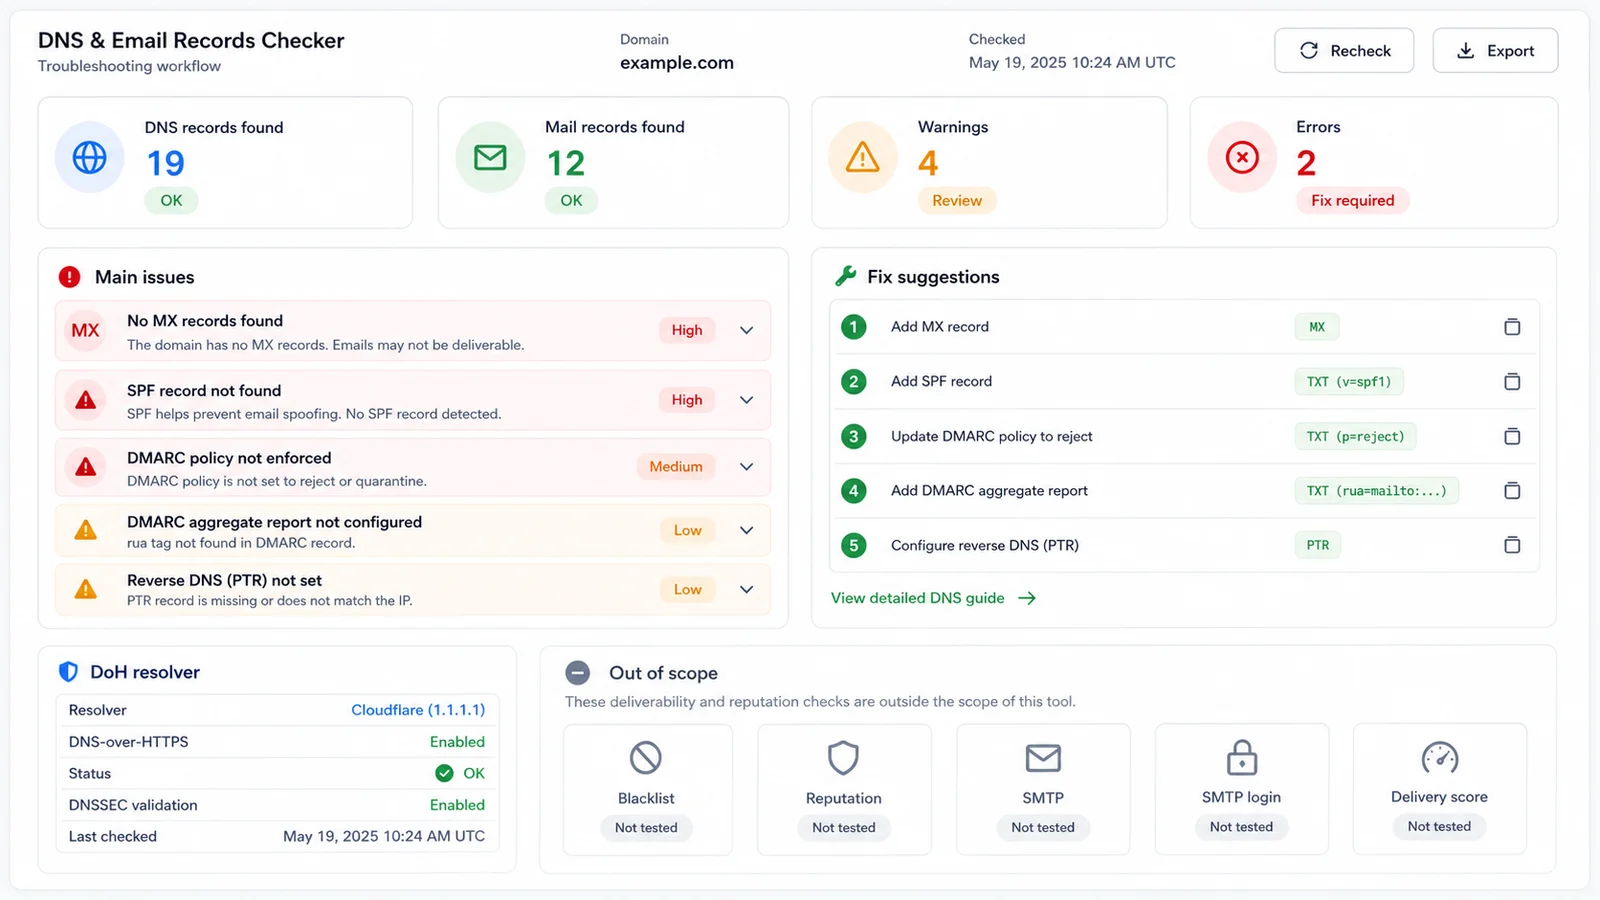The image size is (1600, 900).
Task: Click DNS-over-HTTPS Enabled value
Action: [457, 742]
